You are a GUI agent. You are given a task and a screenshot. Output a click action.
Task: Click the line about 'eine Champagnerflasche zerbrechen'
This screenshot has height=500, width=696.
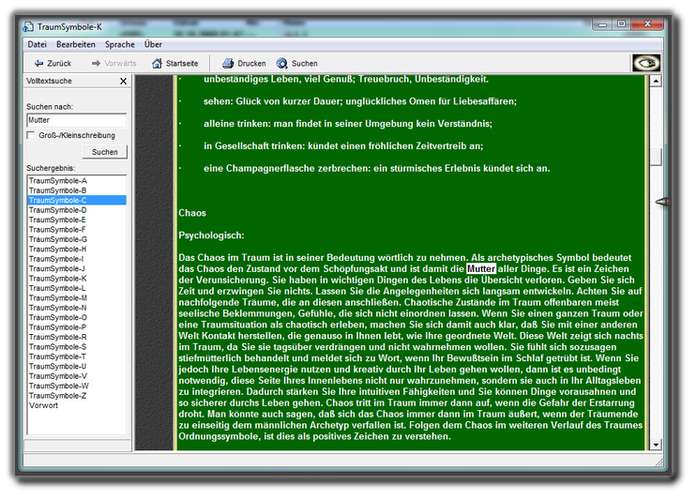pyautogui.click(x=376, y=168)
